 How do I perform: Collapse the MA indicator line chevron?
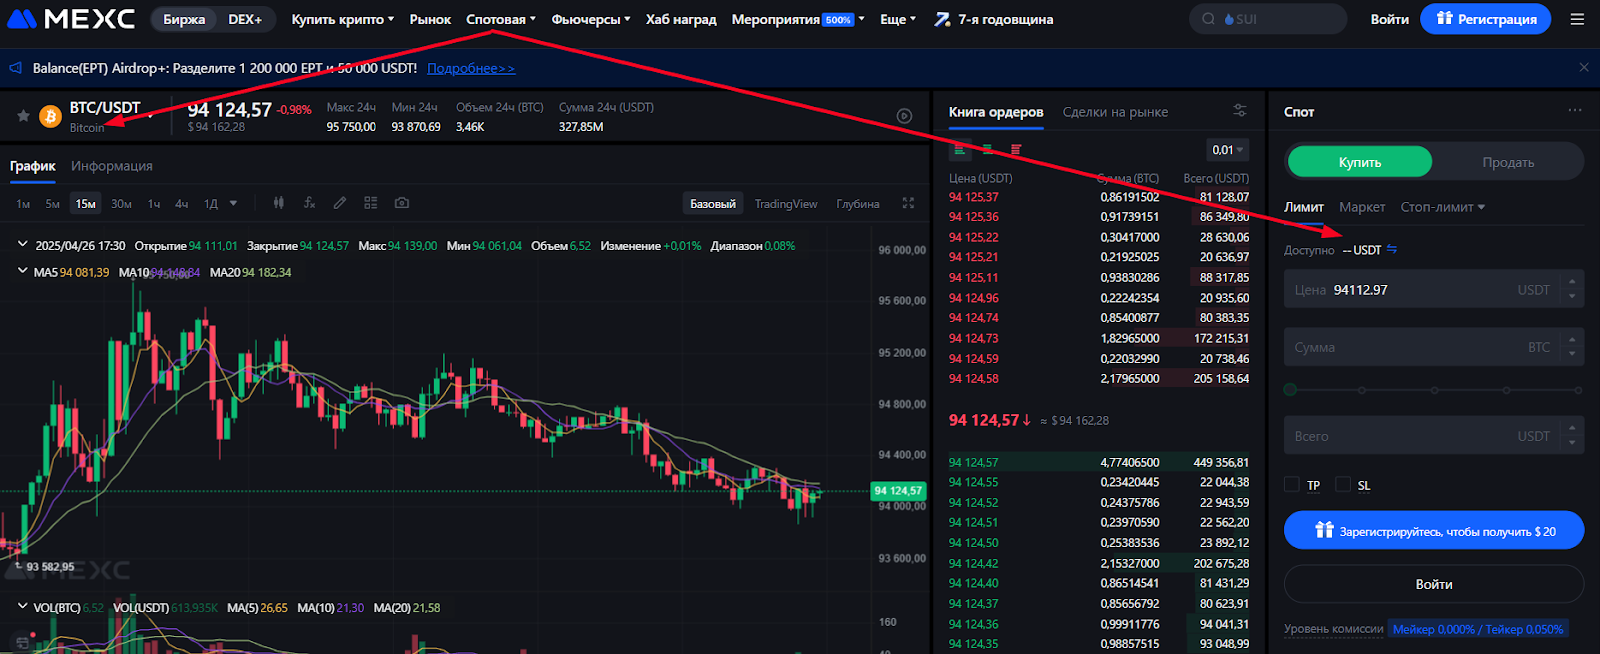pyautogui.click(x=22, y=271)
